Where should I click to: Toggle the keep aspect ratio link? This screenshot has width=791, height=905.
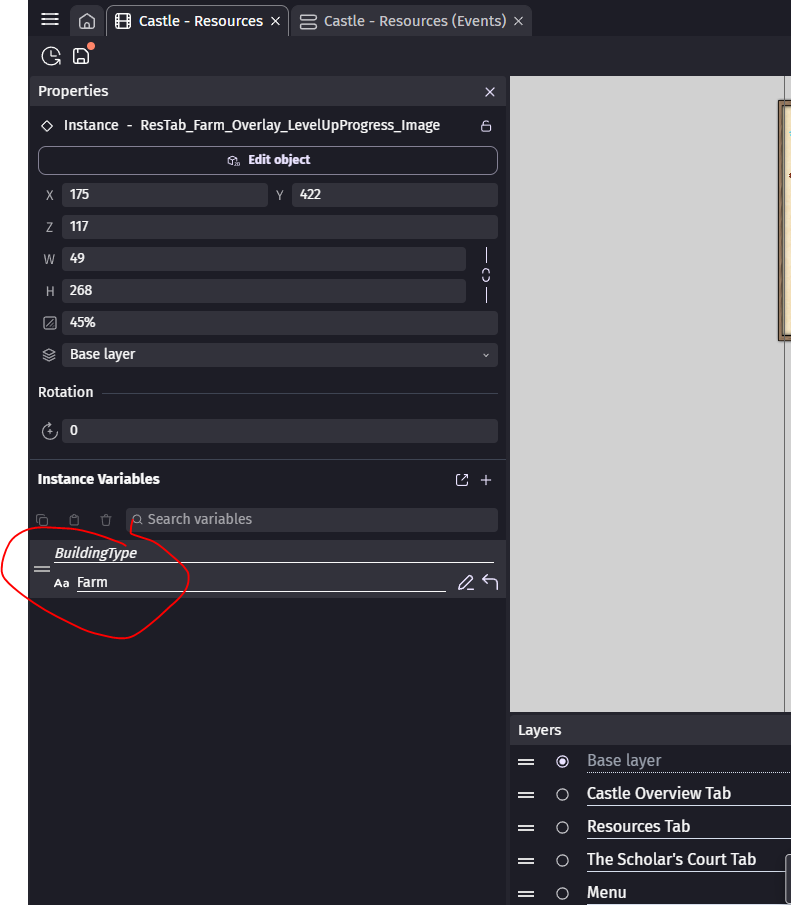coord(486,275)
